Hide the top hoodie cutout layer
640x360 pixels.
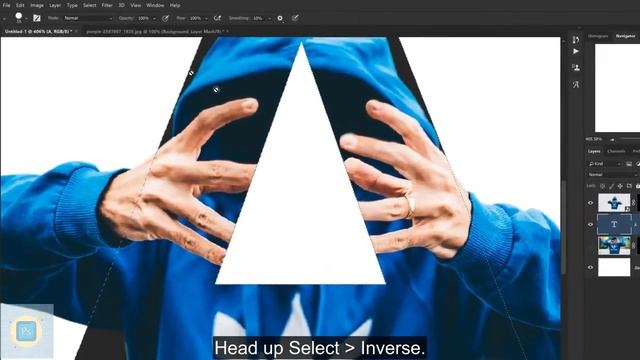[591, 203]
